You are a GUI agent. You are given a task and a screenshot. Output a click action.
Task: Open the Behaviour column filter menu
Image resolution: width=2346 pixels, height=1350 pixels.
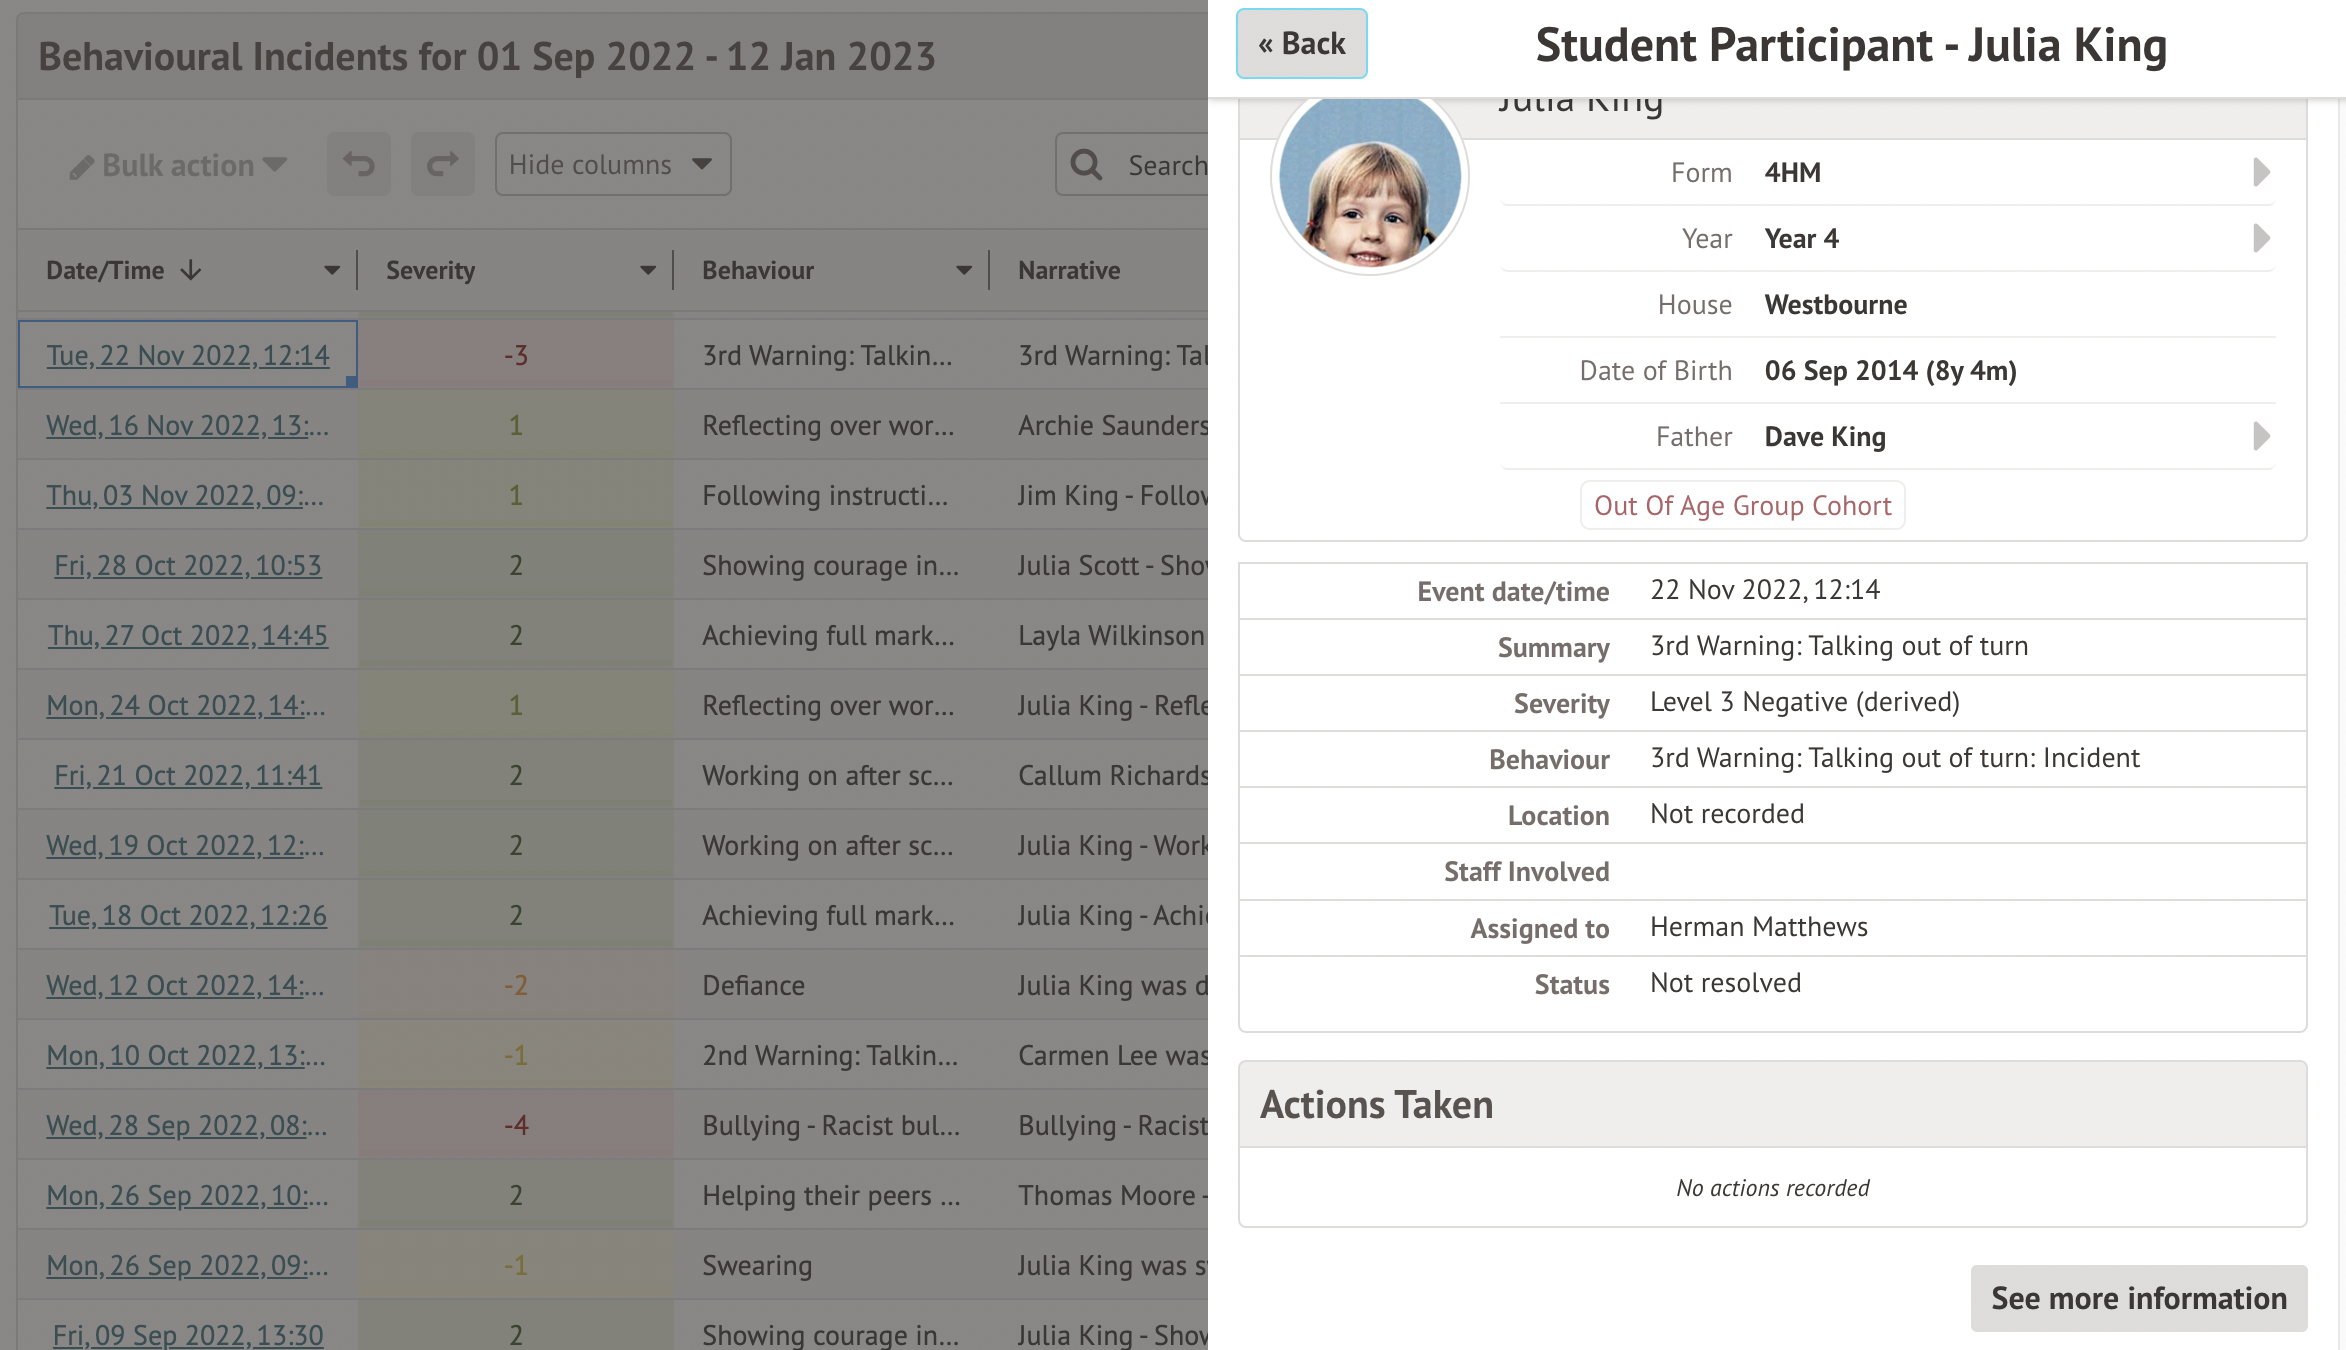pos(964,270)
